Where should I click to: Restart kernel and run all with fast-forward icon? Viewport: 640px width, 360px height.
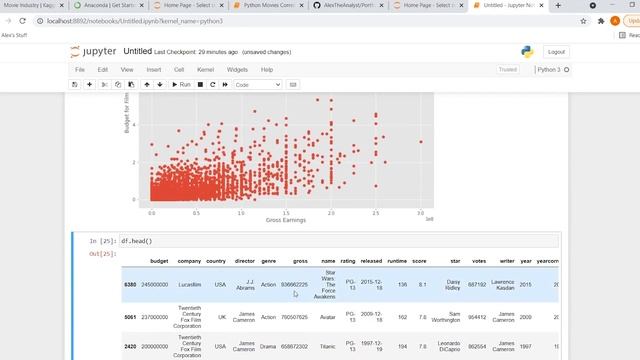click(x=225, y=84)
